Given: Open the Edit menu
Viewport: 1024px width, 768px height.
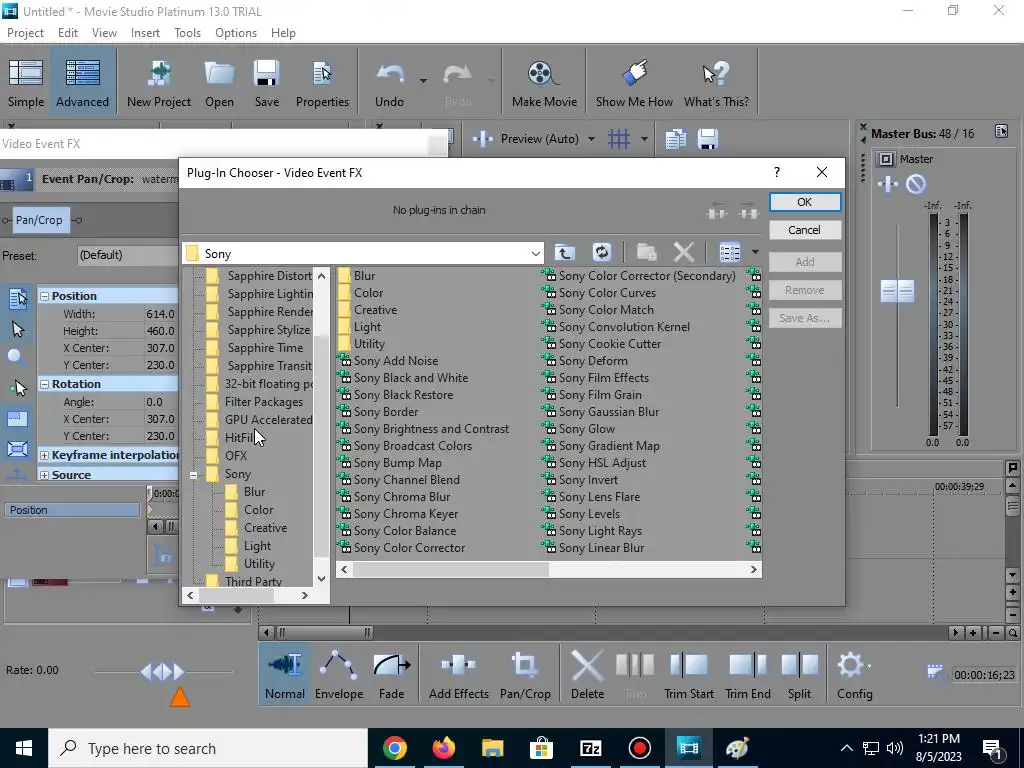Looking at the screenshot, I should pyautogui.click(x=68, y=33).
